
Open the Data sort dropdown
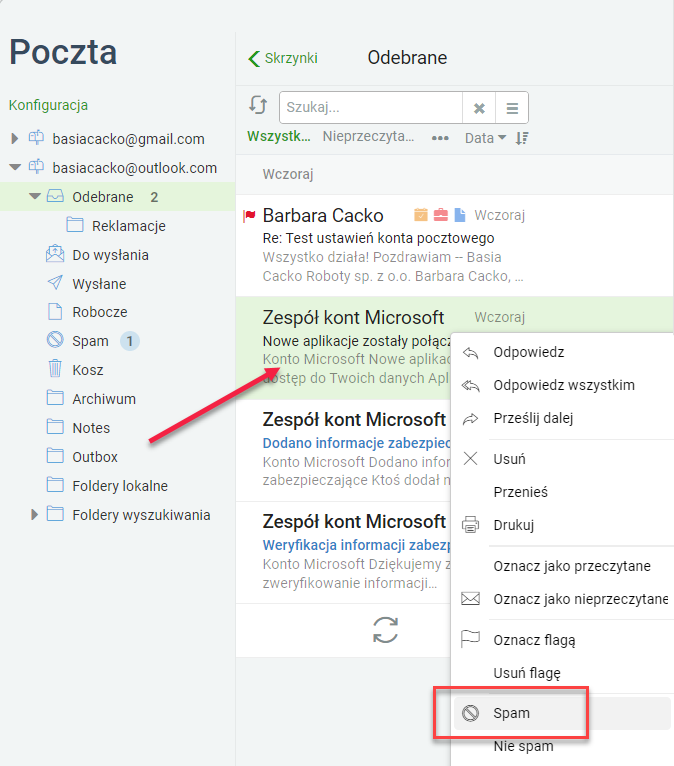pos(485,138)
